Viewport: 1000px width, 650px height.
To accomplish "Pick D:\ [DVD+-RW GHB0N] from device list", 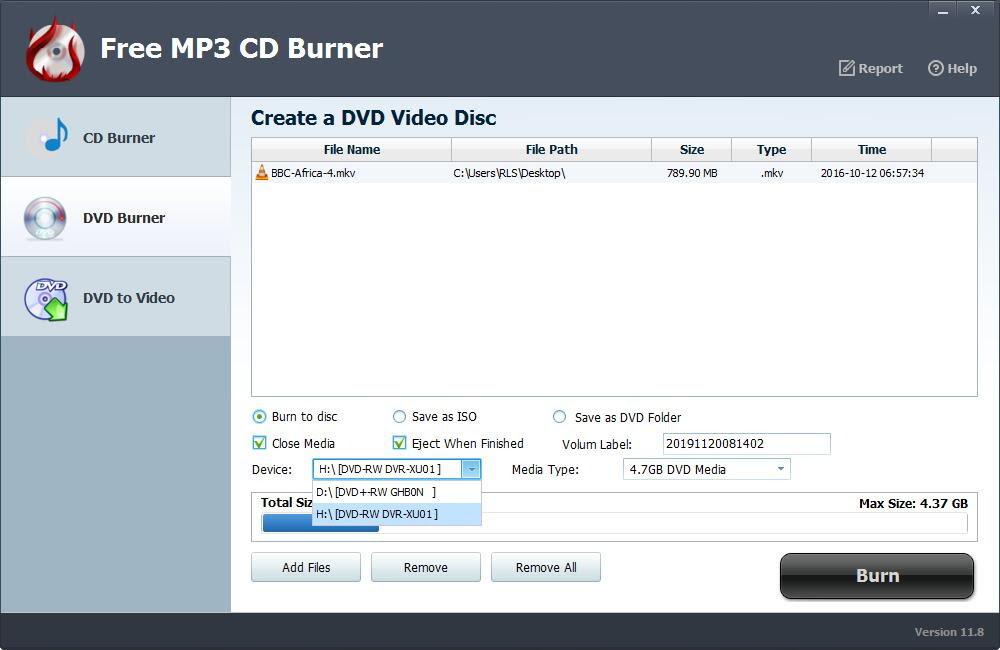I will pyautogui.click(x=397, y=492).
